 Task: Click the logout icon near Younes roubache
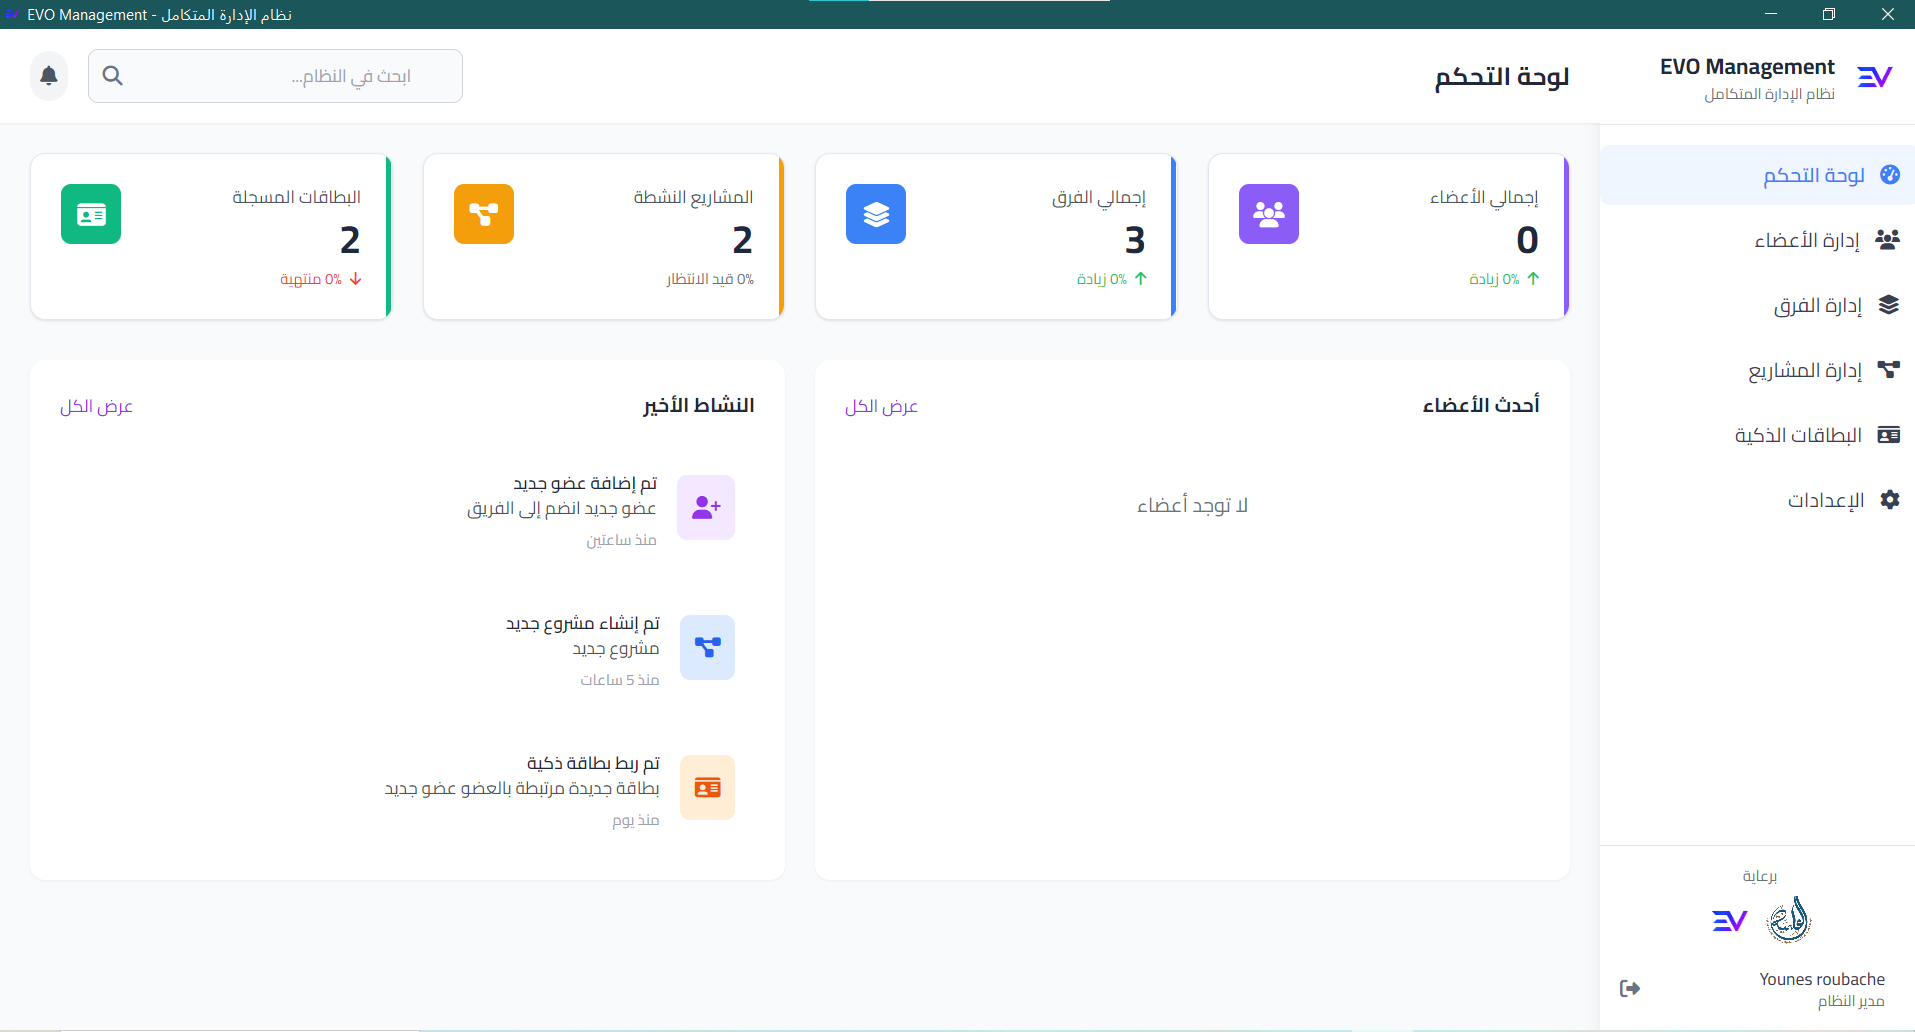tap(1629, 988)
